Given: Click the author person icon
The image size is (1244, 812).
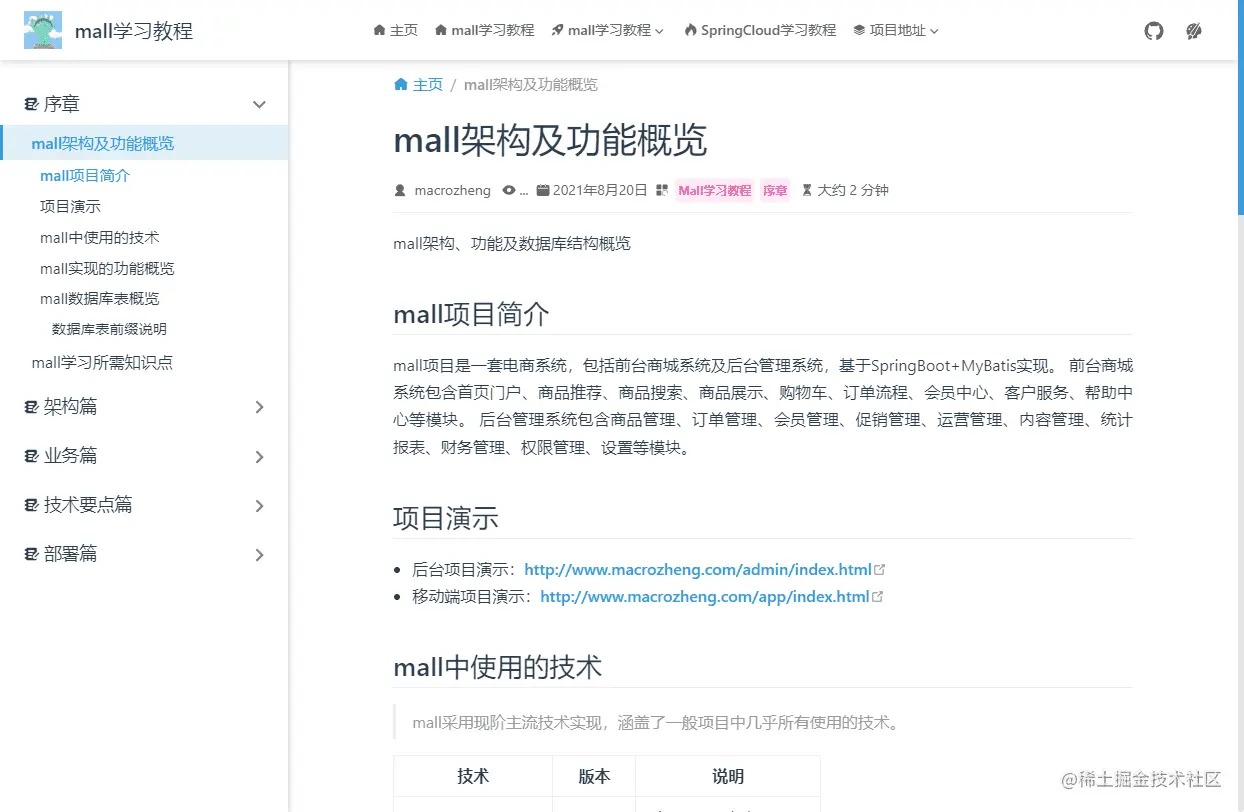Looking at the screenshot, I should click(x=400, y=190).
